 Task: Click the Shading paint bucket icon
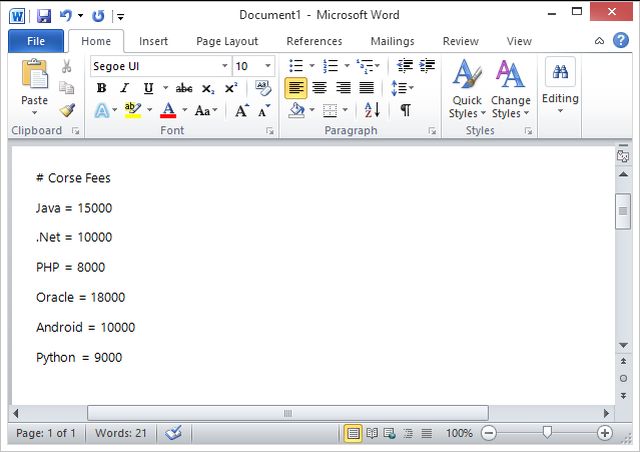click(296, 110)
